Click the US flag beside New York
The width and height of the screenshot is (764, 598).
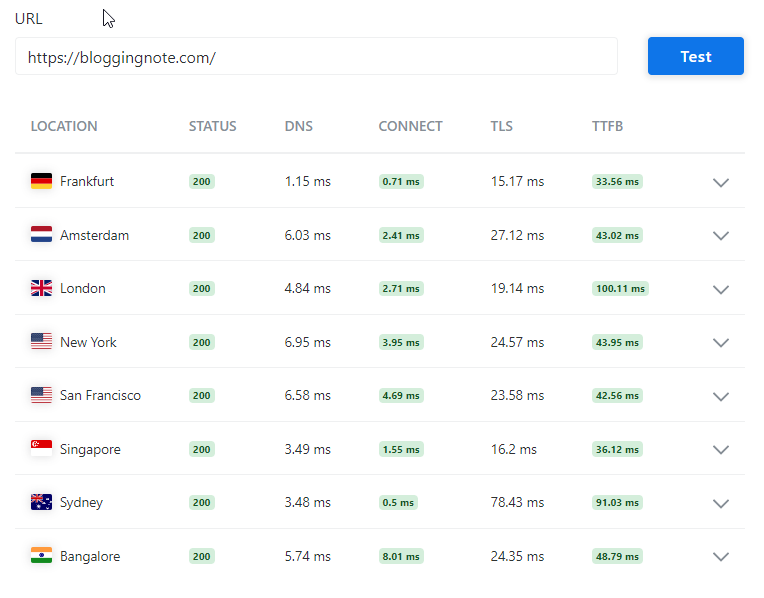tap(41, 341)
